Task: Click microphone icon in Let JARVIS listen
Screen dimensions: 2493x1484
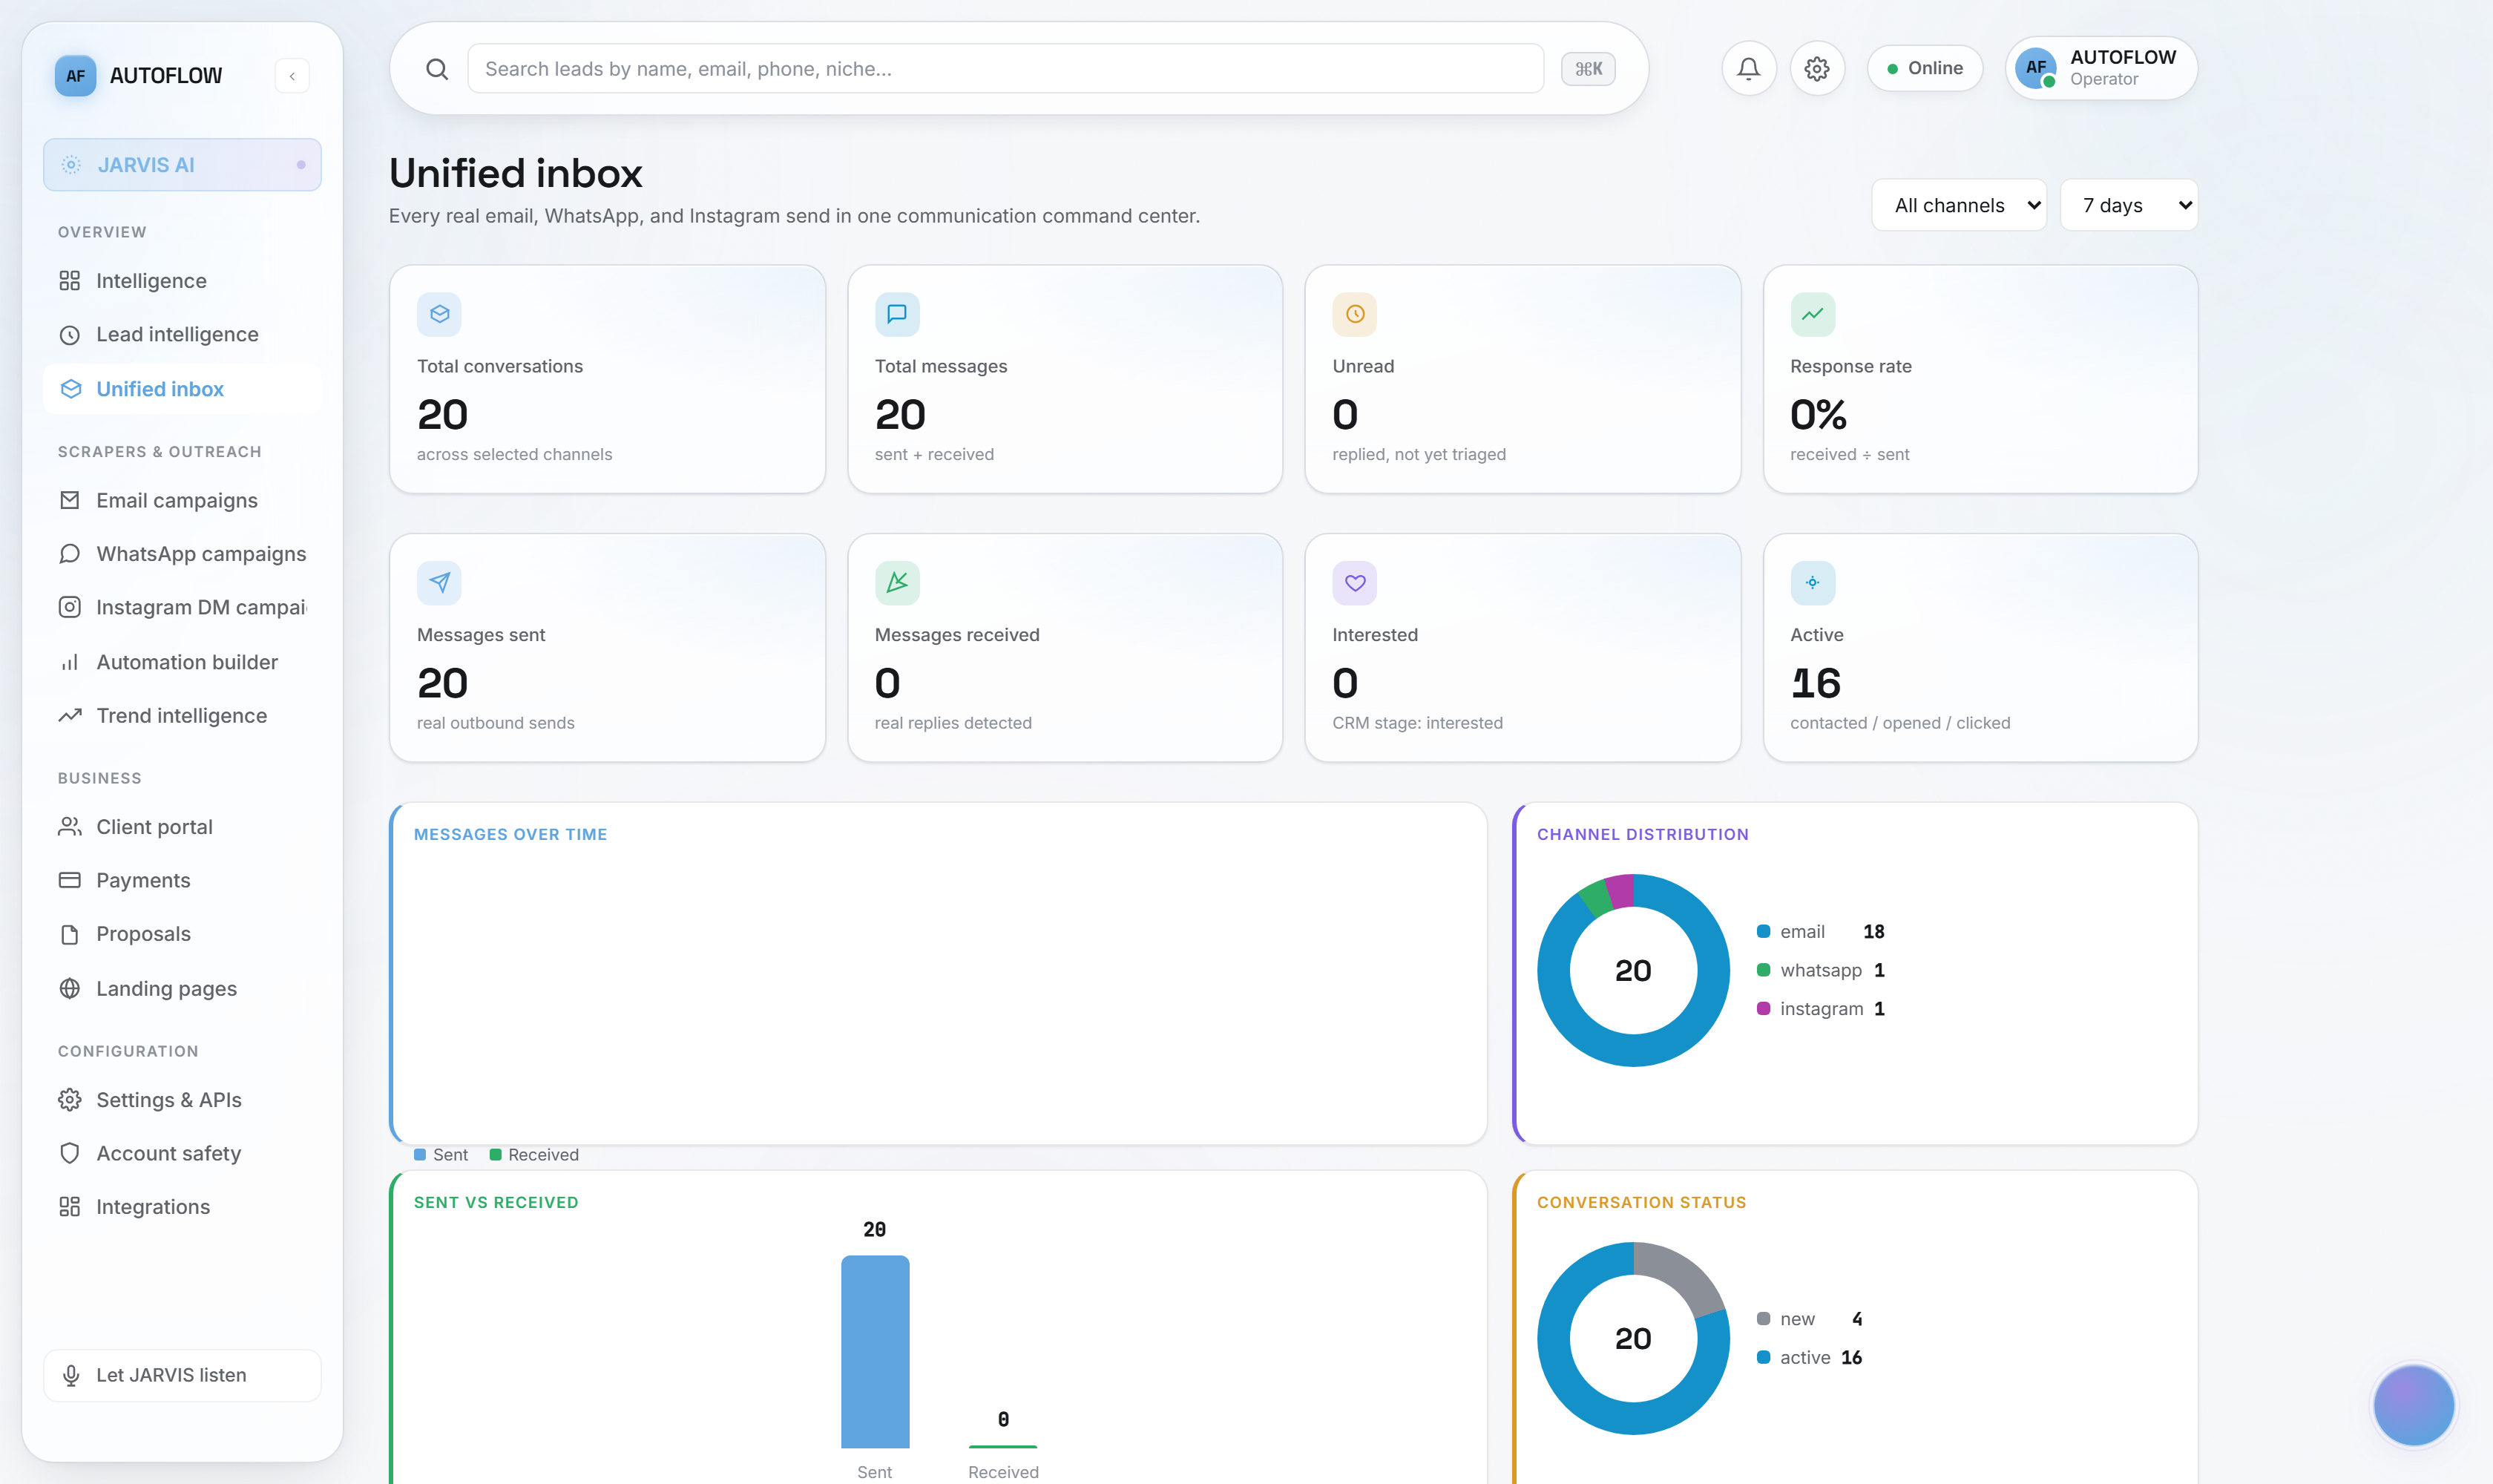Action: pyautogui.click(x=71, y=1376)
